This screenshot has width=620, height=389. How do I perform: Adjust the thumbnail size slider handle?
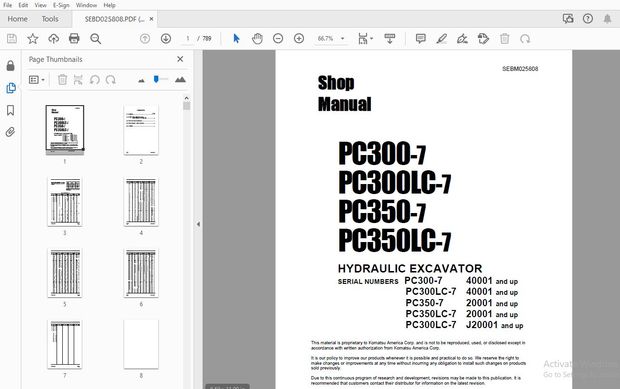coord(156,79)
